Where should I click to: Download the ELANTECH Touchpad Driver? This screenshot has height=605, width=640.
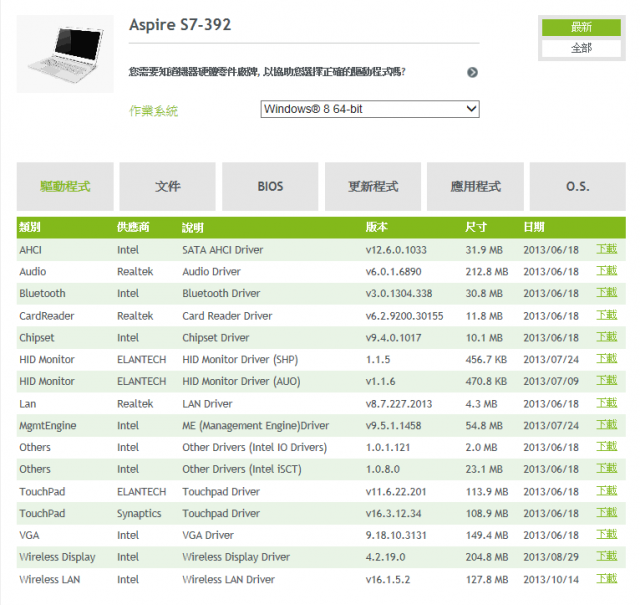(x=607, y=491)
